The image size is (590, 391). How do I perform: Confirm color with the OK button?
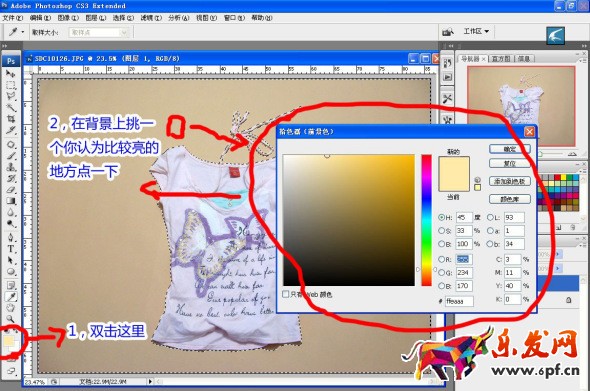coord(510,149)
